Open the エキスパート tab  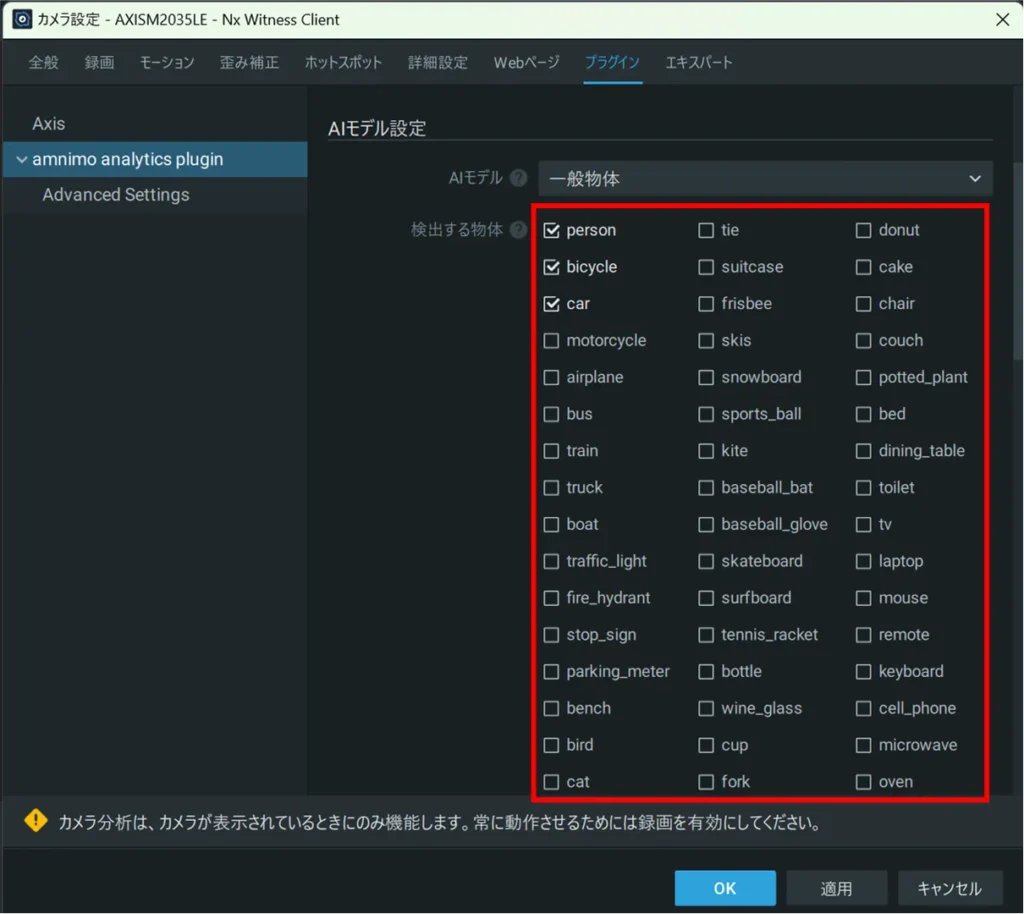699,62
